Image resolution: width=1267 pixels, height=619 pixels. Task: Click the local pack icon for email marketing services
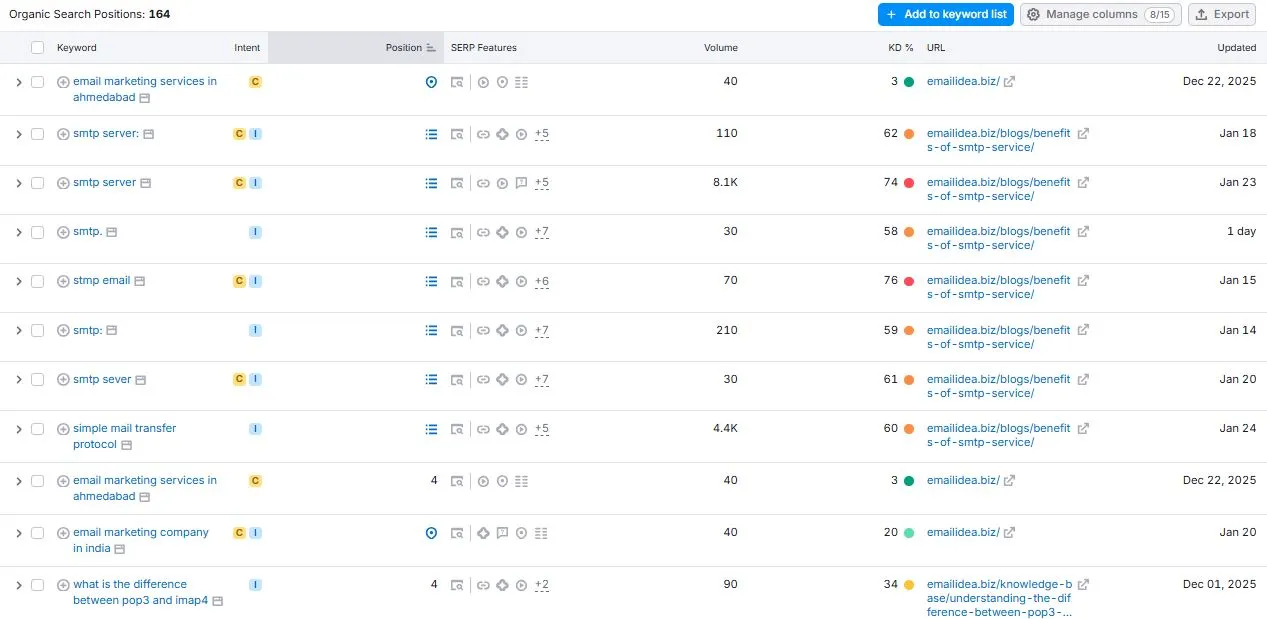[x=431, y=82]
